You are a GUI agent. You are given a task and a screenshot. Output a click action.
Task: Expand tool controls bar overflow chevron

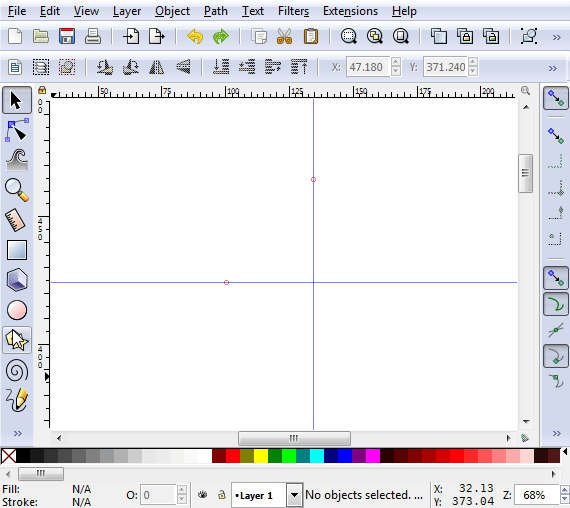[553, 68]
